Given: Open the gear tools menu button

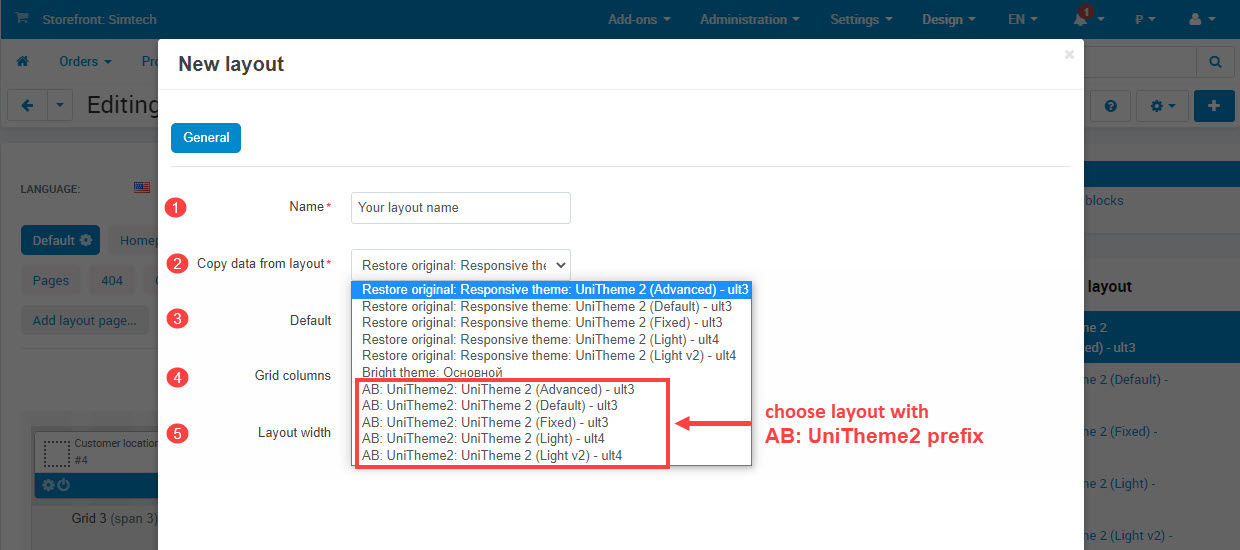Looking at the screenshot, I should pos(1162,106).
